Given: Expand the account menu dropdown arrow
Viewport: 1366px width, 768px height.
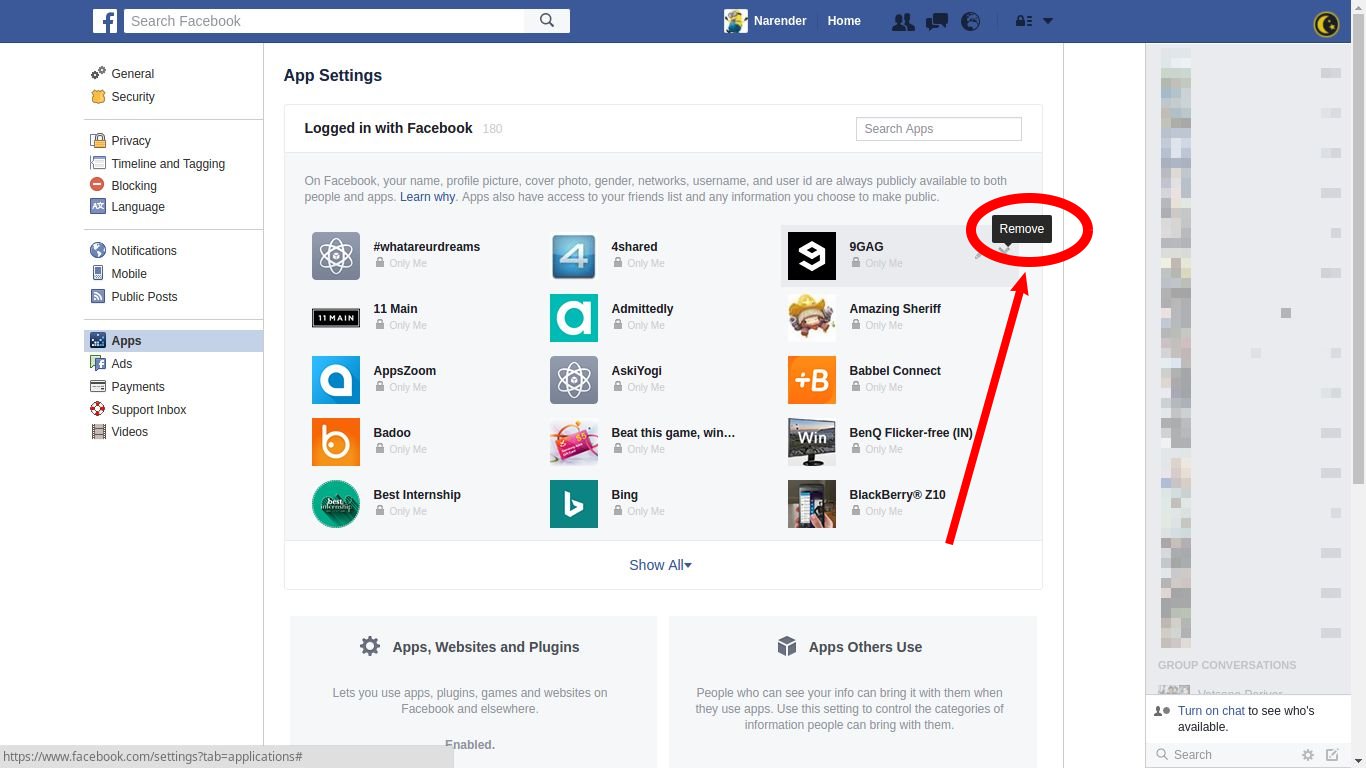Looking at the screenshot, I should click(x=1048, y=21).
